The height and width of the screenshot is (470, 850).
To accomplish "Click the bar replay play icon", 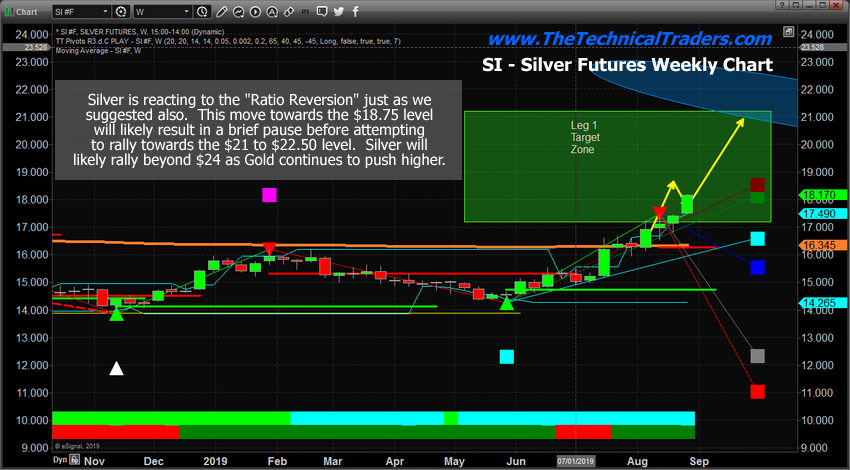I will click(x=255, y=11).
